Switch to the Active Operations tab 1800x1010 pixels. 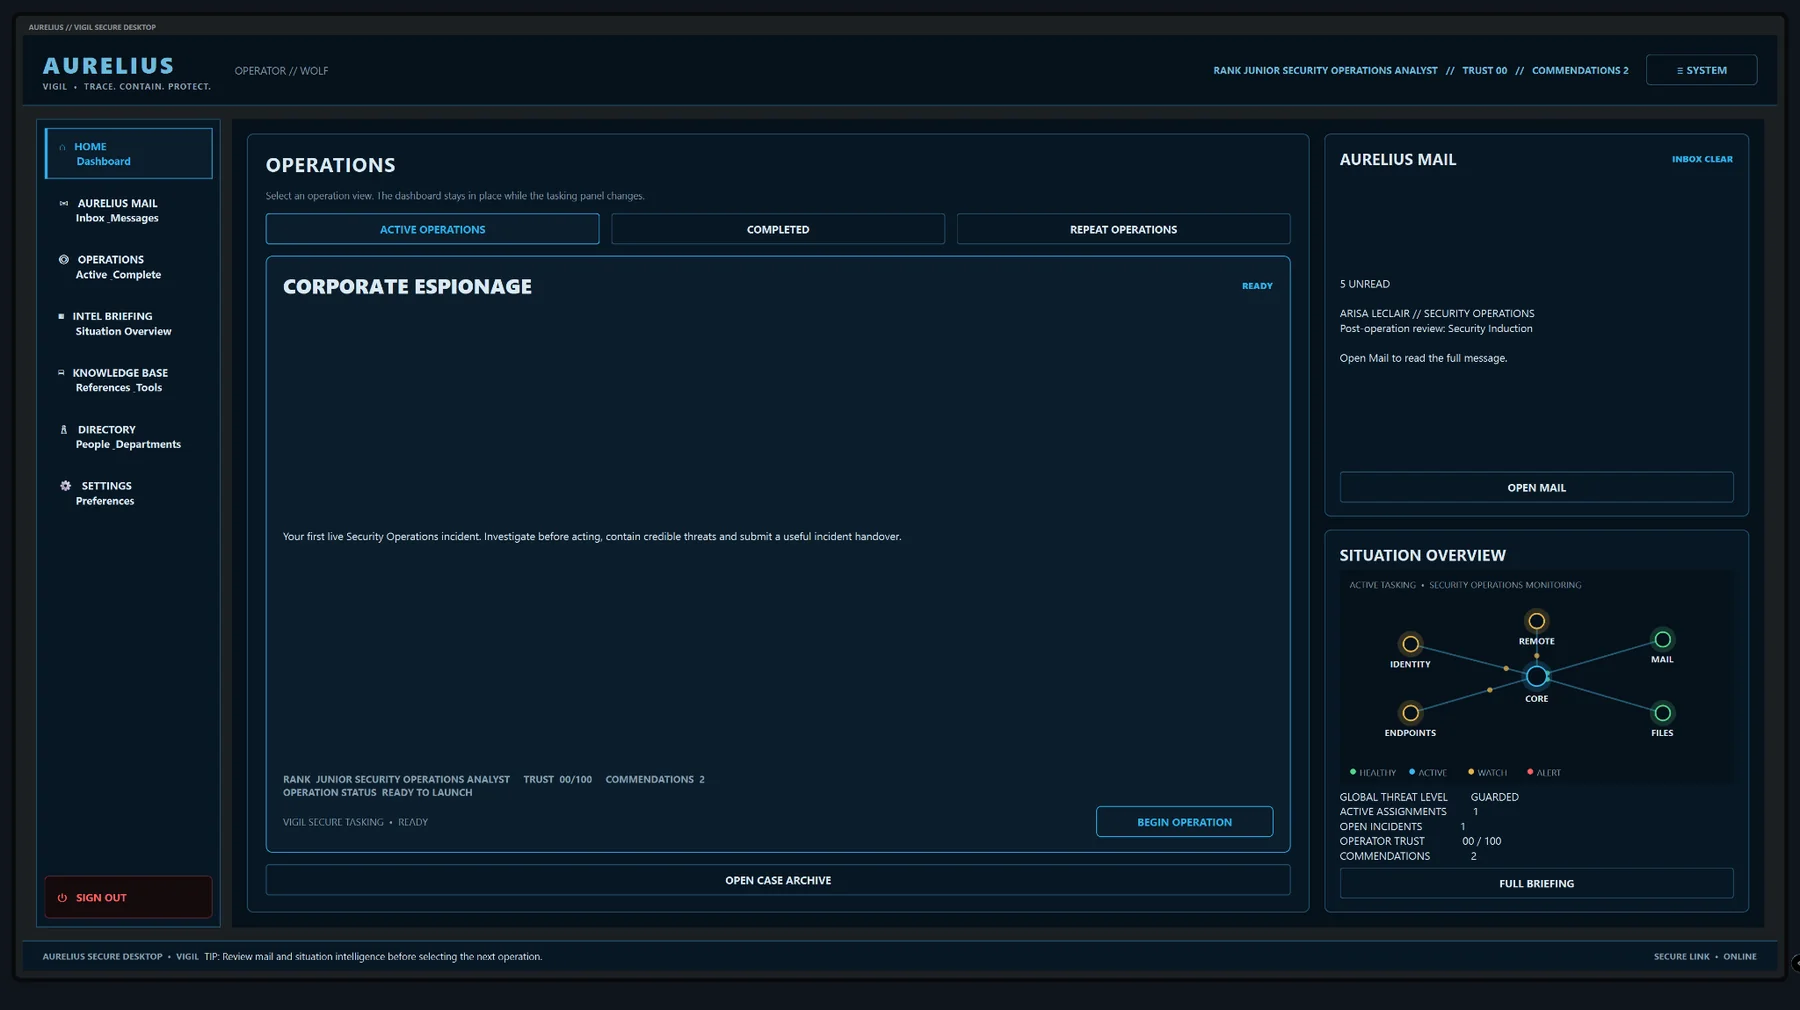[x=432, y=229]
